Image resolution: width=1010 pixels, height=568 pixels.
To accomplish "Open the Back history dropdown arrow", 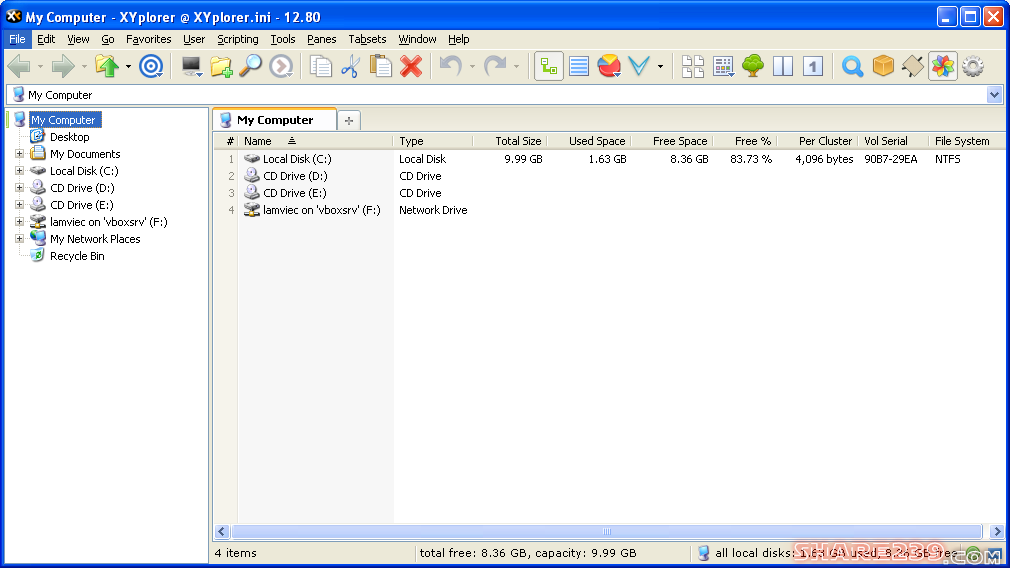I will tap(40, 66).
